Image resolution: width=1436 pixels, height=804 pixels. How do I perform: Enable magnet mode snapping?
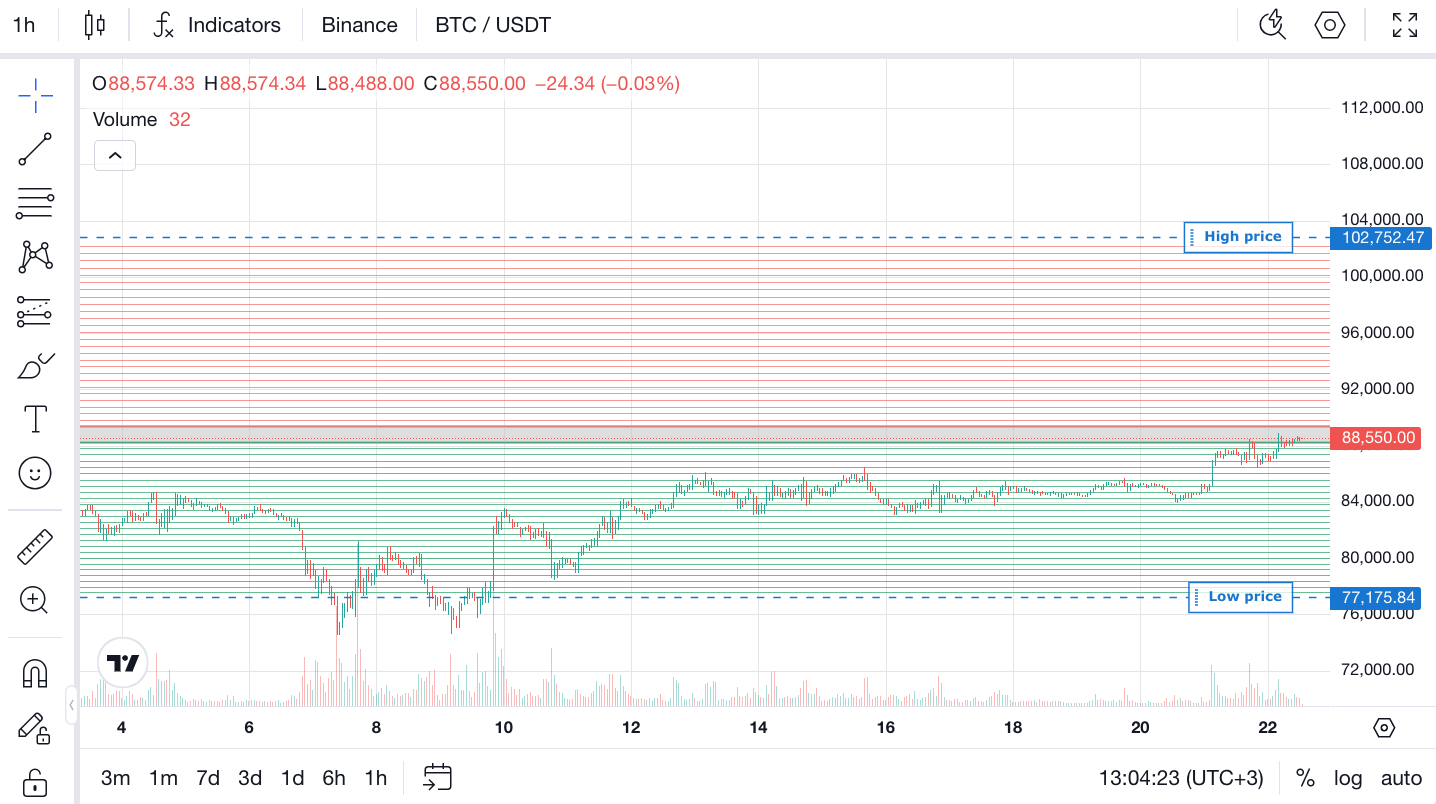(x=35, y=673)
